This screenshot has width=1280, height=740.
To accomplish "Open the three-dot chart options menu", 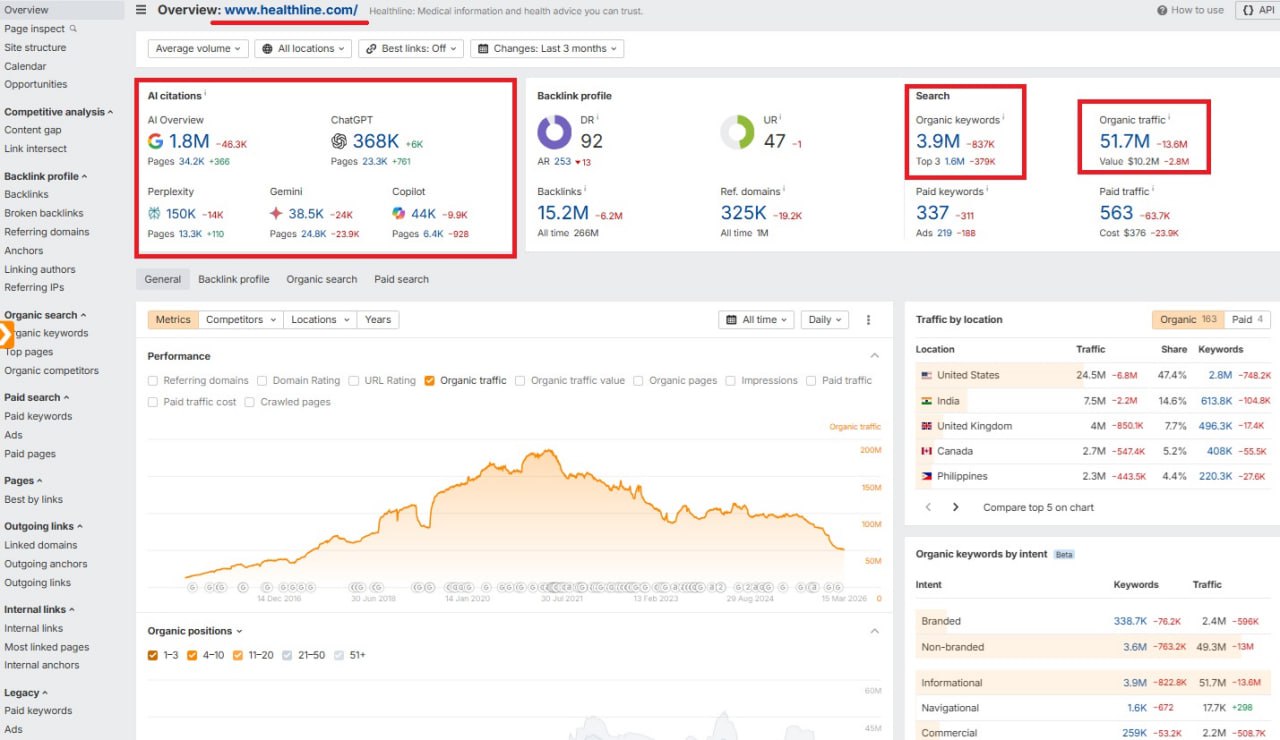I will 868,320.
